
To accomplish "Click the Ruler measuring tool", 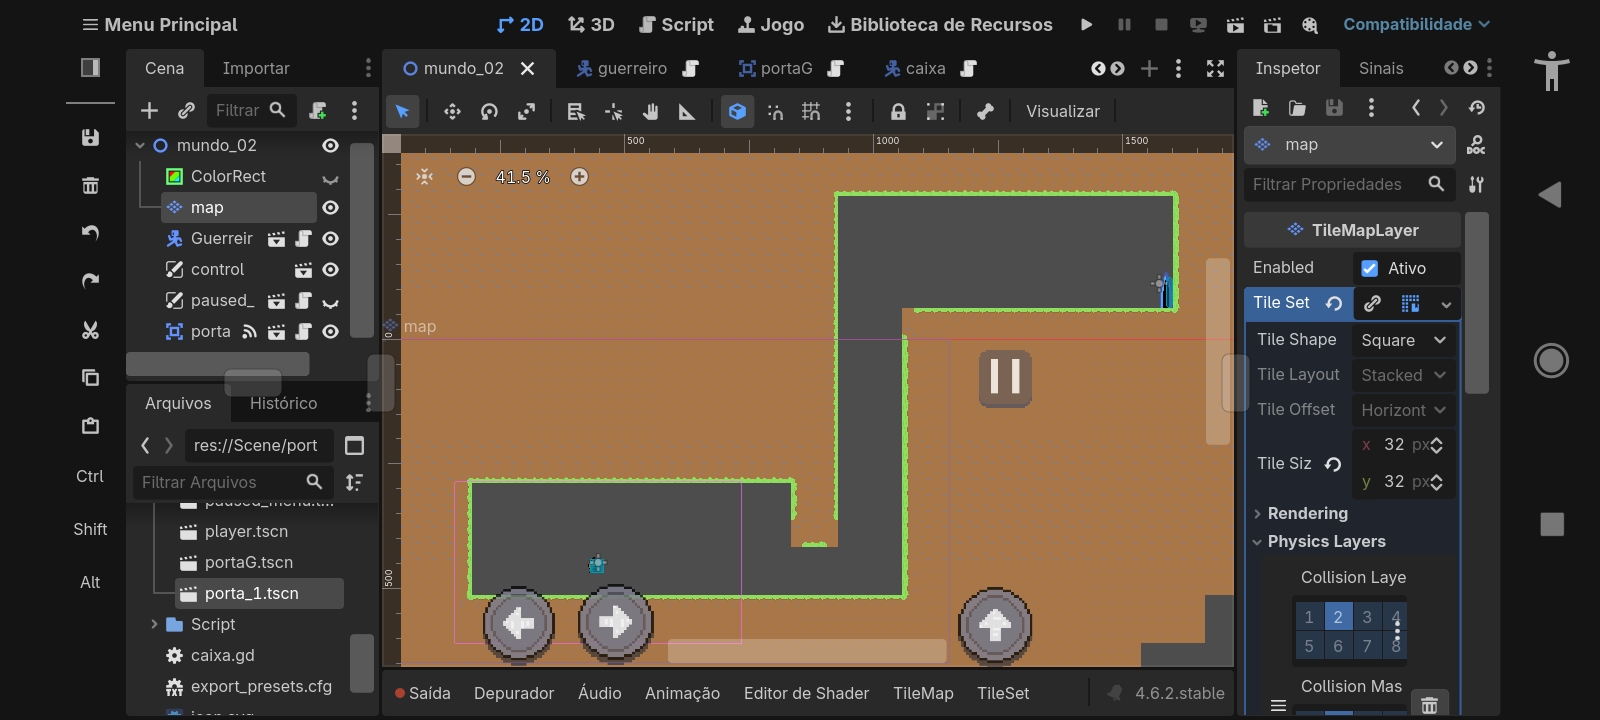I will tap(687, 111).
